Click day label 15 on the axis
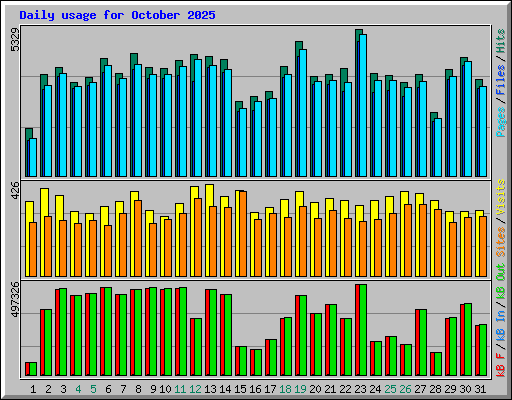Screen dimensions: 512x400 pos(240,389)
